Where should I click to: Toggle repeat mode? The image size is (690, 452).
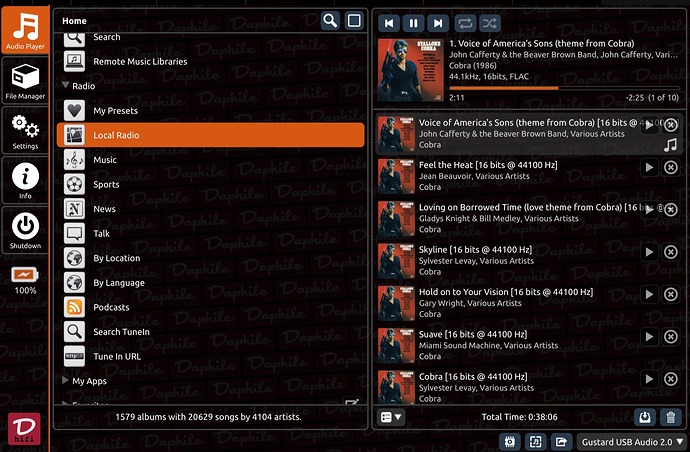pyautogui.click(x=465, y=22)
